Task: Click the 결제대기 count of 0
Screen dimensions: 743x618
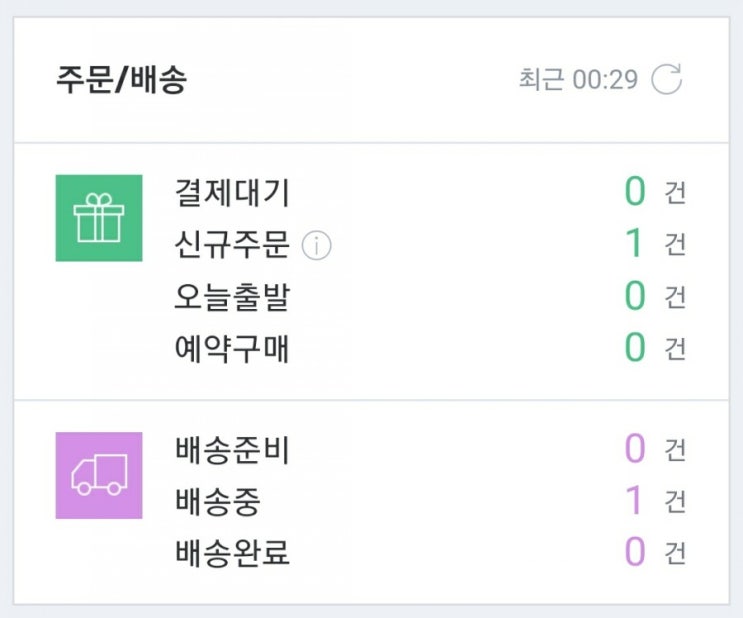Action: coord(635,192)
